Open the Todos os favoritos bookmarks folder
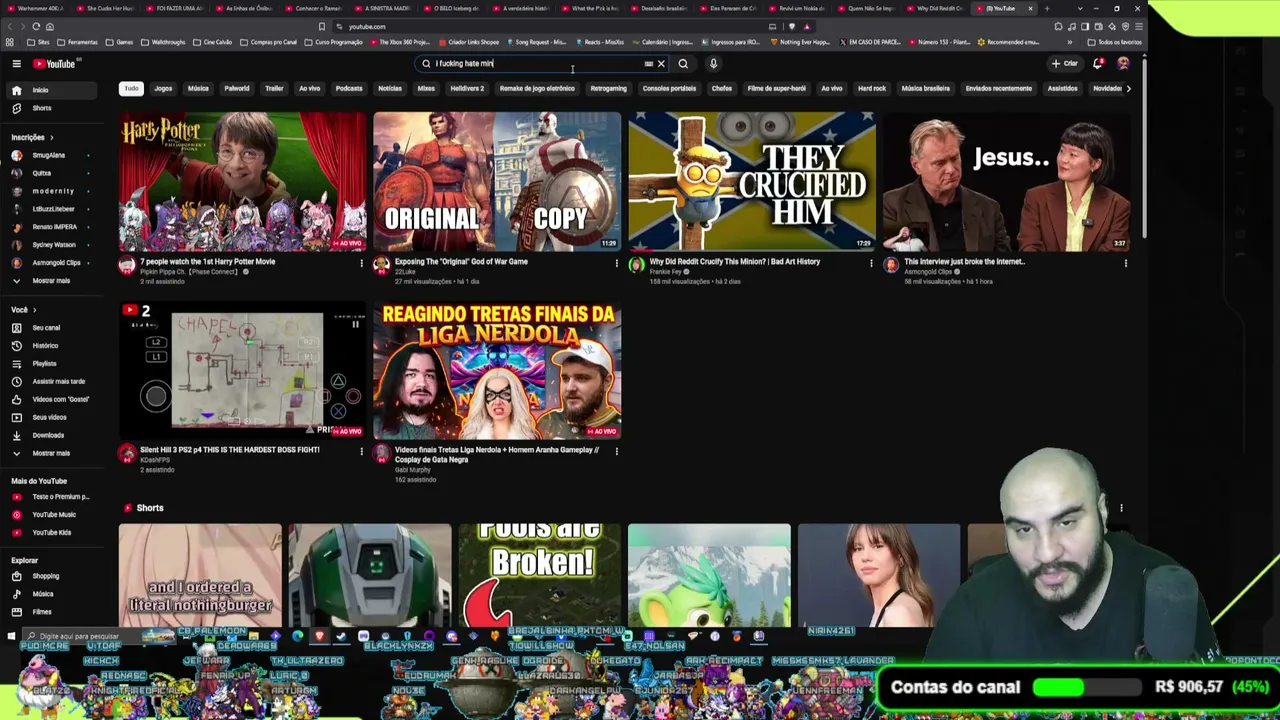Screen dimensions: 1280x720 tap(1116, 42)
